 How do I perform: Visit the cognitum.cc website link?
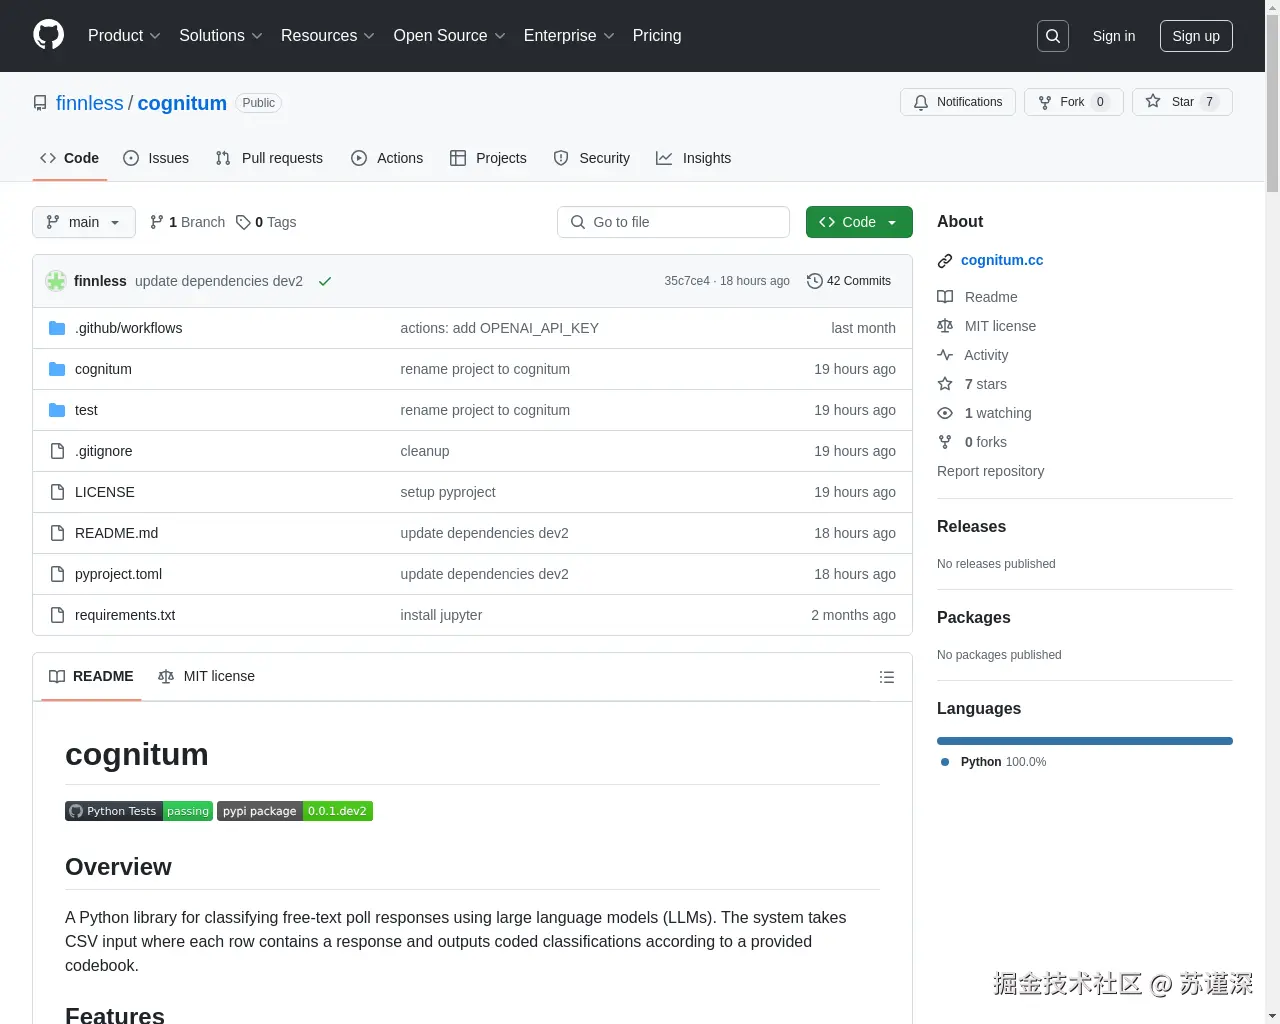coord(1002,260)
